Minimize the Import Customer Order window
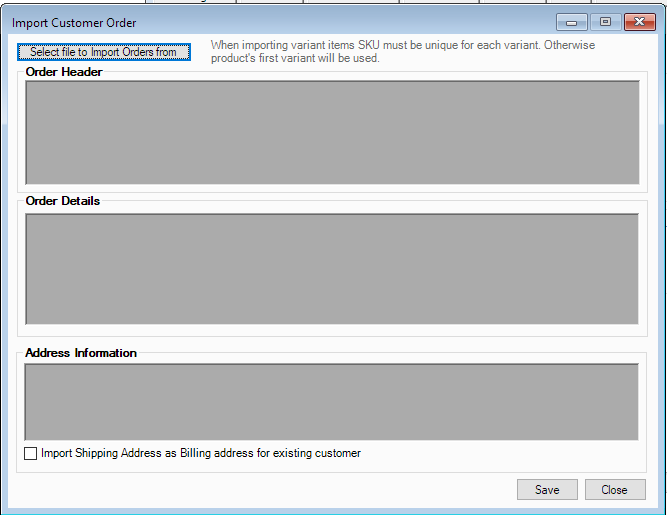Screen dimensions: 667x515 (x=571, y=22)
